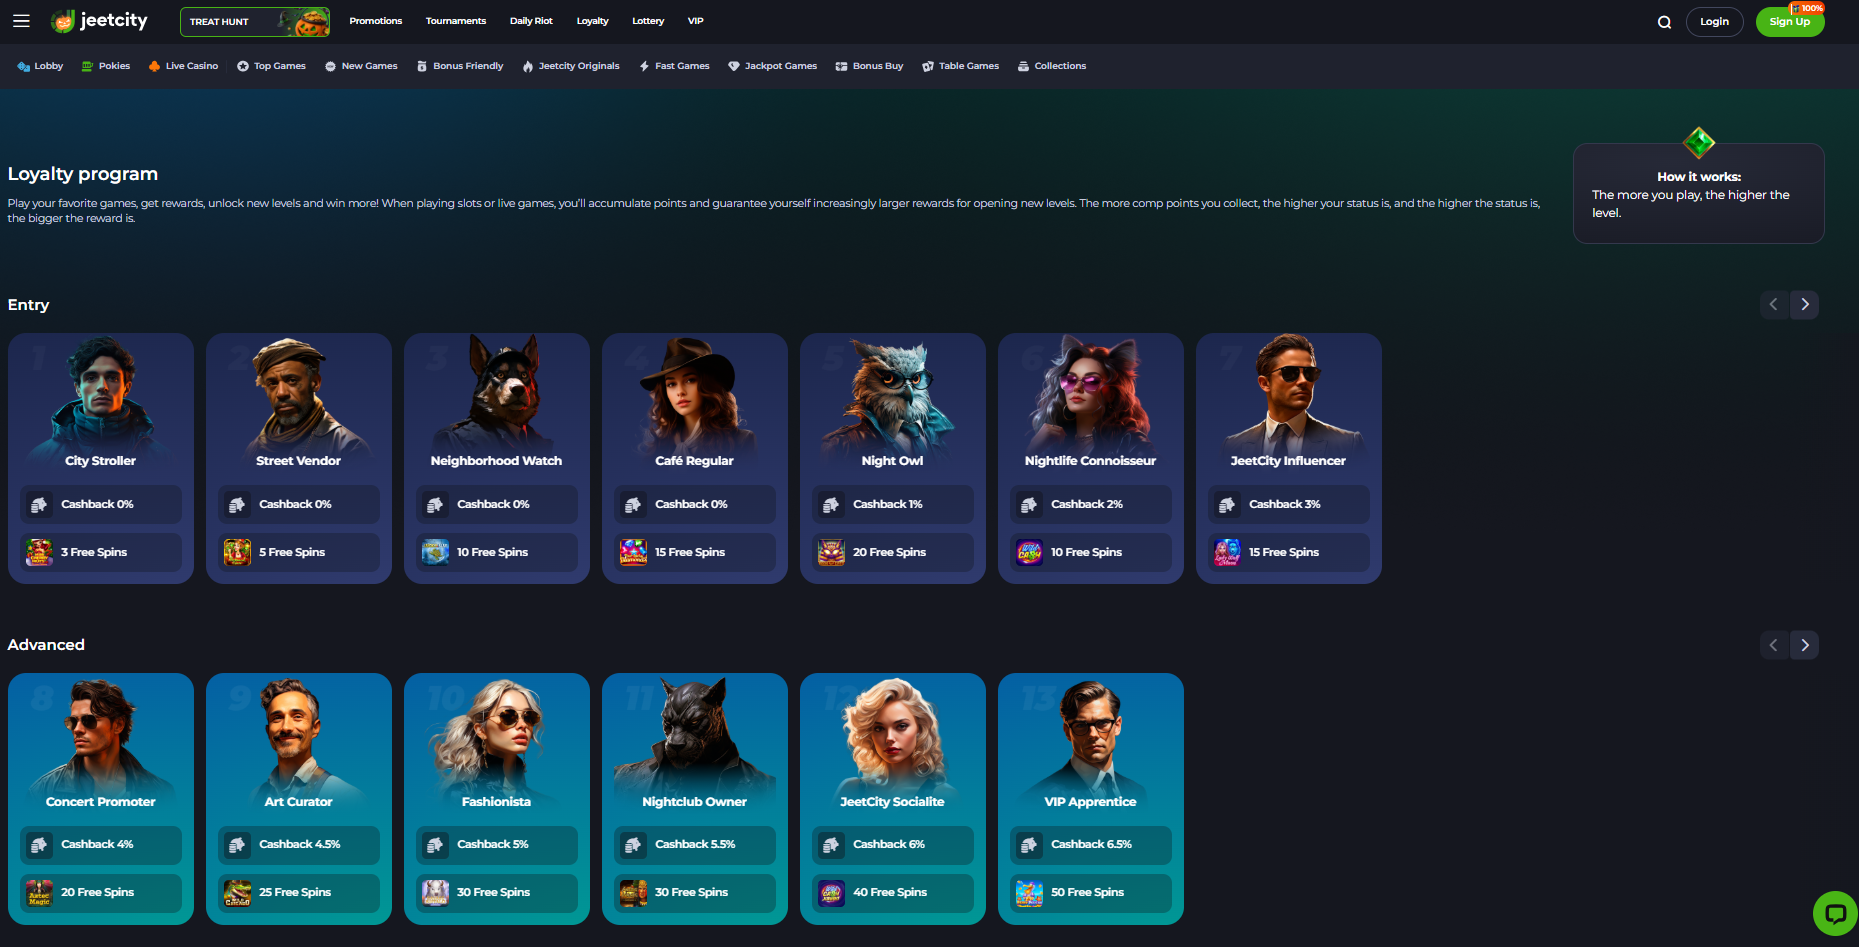Click the game icon beside 50 Free Spins
This screenshot has width=1859, height=947.
(x=1029, y=893)
